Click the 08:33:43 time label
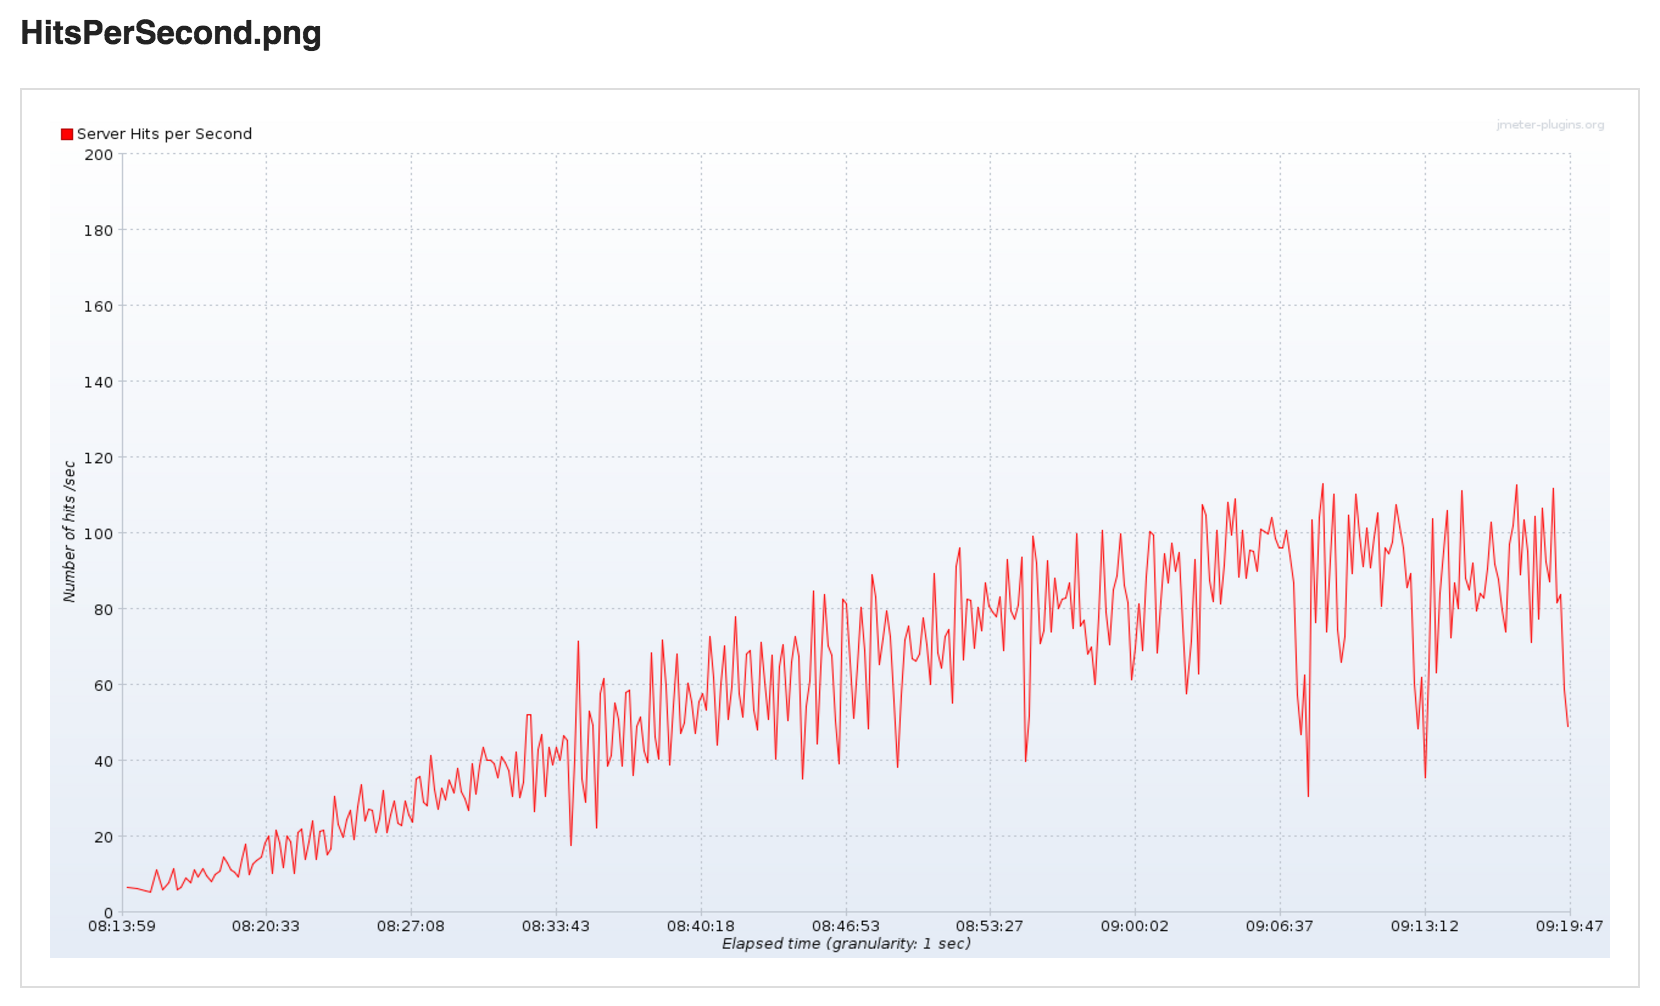The width and height of the screenshot is (1660, 1006). tap(556, 926)
